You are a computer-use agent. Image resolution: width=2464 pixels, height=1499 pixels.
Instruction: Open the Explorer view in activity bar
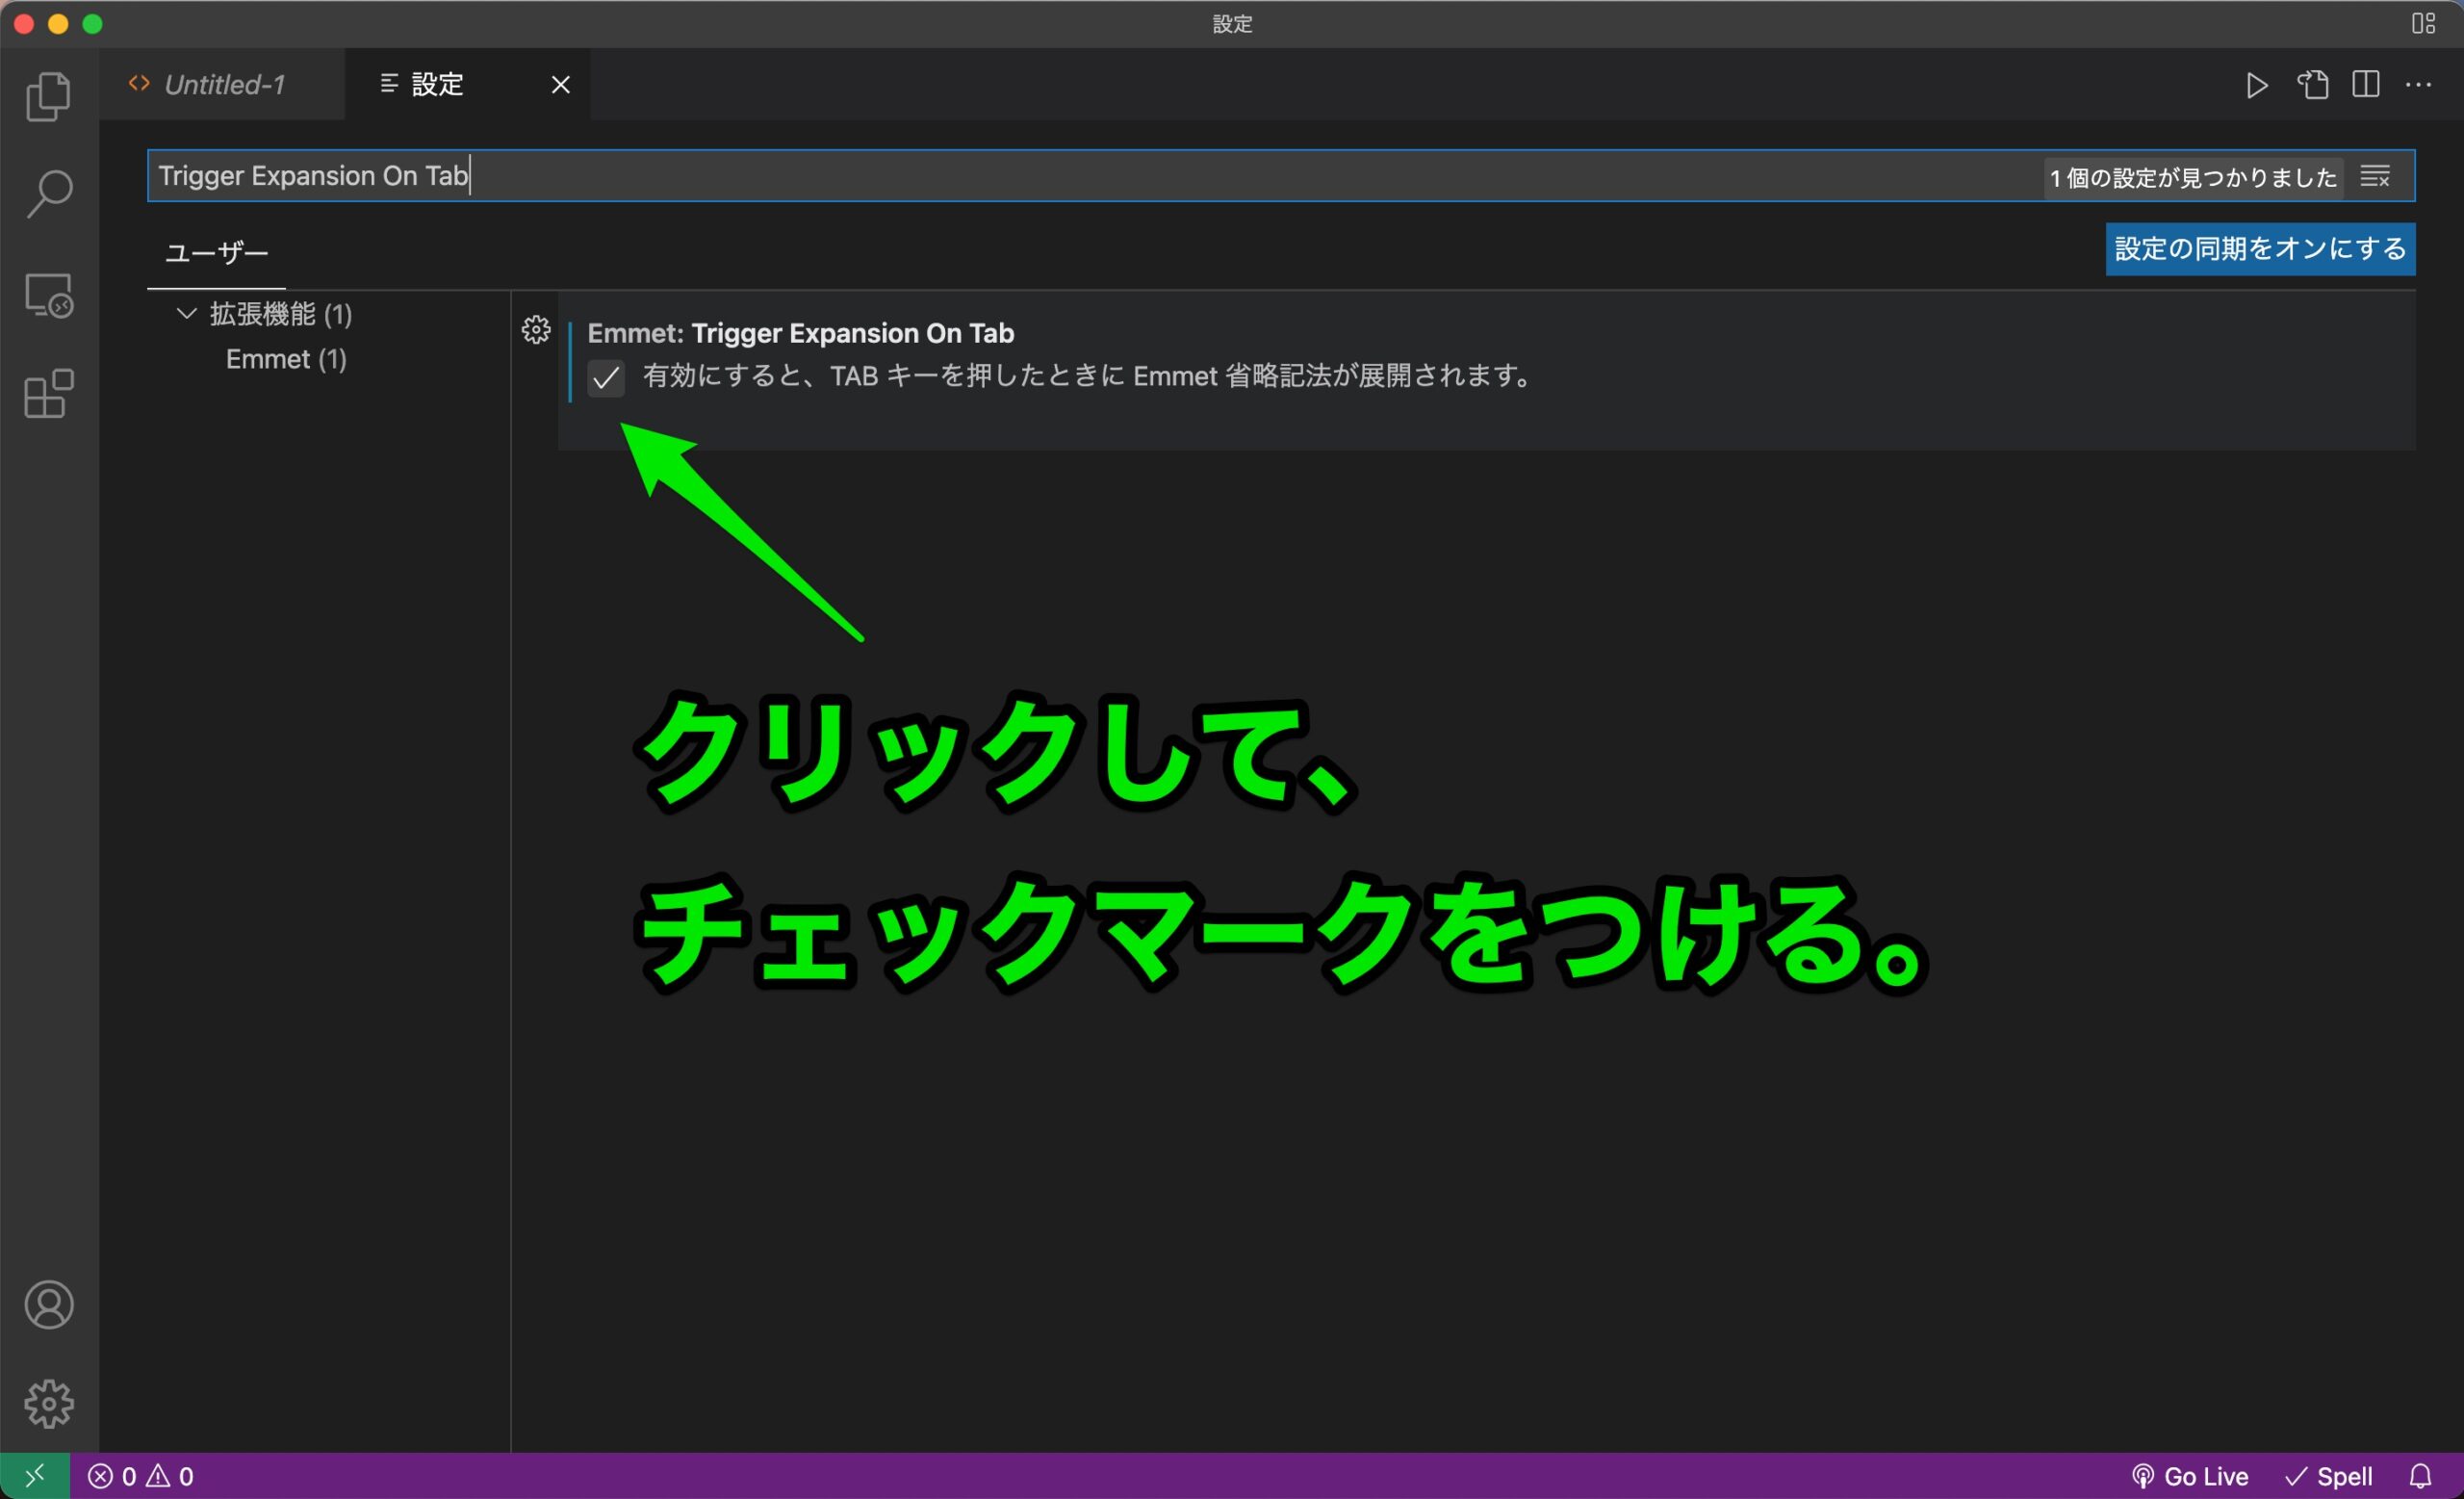point(48,96)
